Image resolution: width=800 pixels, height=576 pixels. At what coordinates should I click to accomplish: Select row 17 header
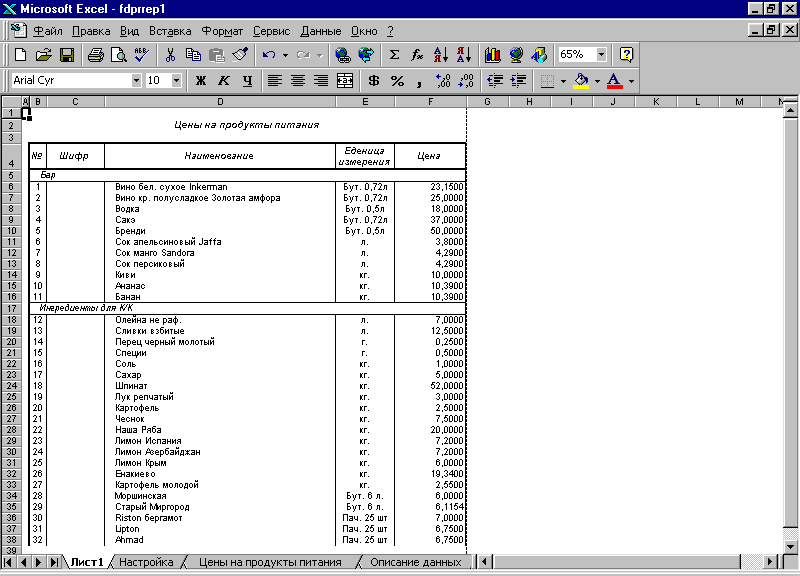pyautogui.click(x=11, y=308)
